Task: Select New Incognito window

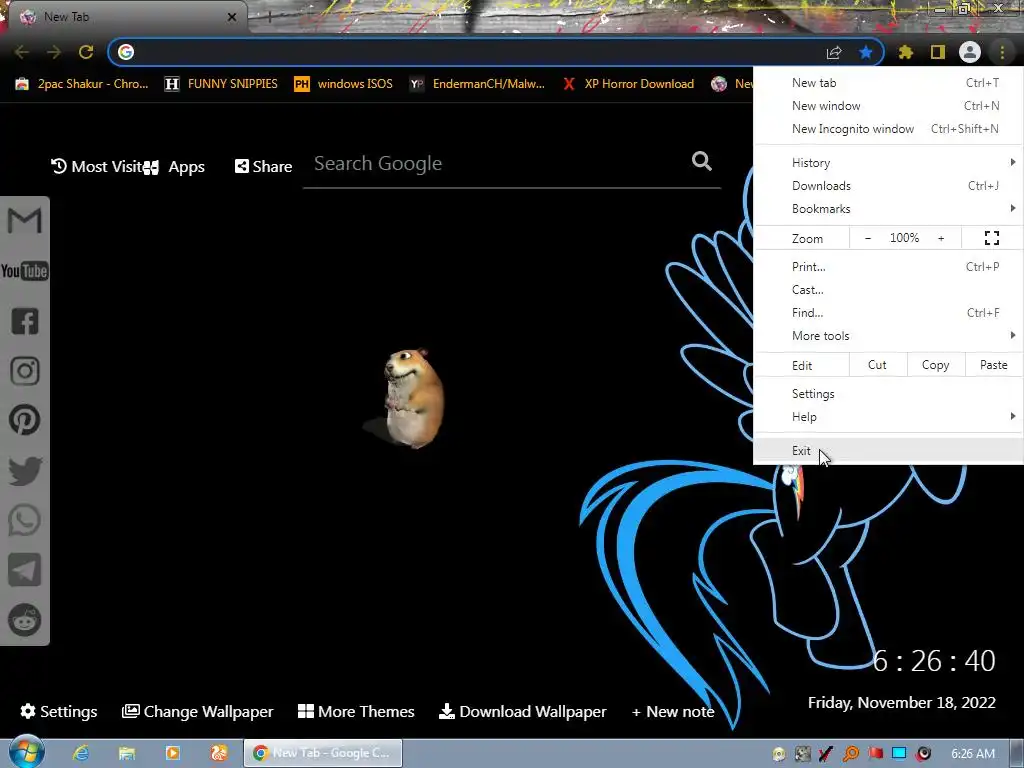Action: click(x=888, y=129)
